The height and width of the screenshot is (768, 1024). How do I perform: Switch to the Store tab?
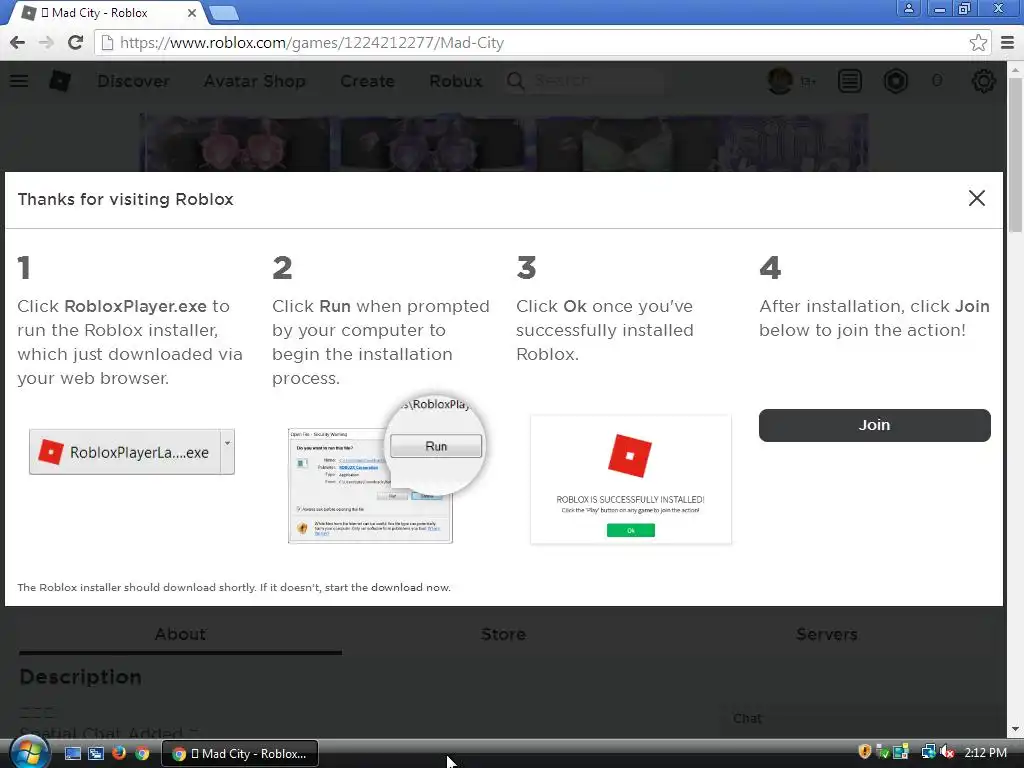504,634
